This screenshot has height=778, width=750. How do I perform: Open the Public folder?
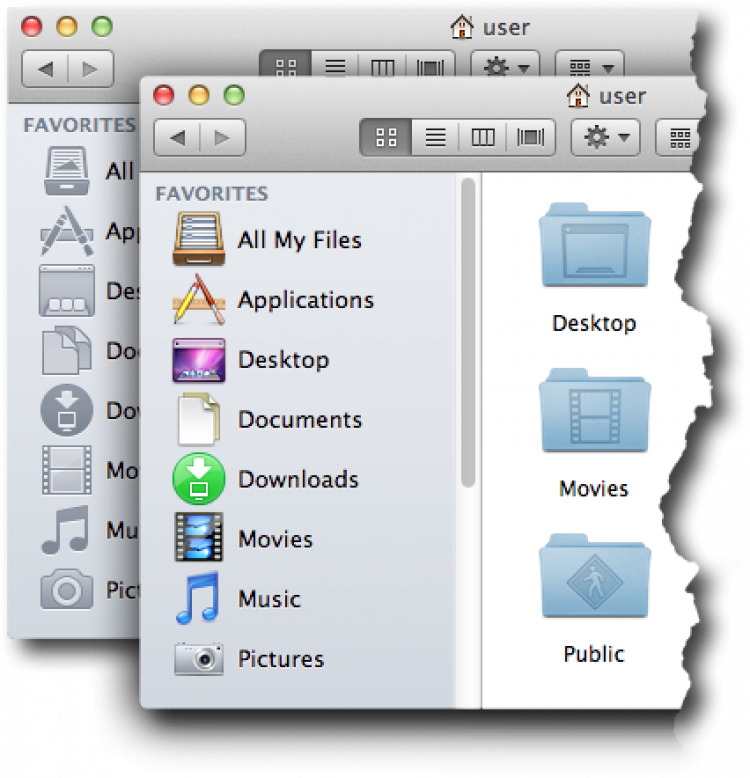click(x=594, y=600)
